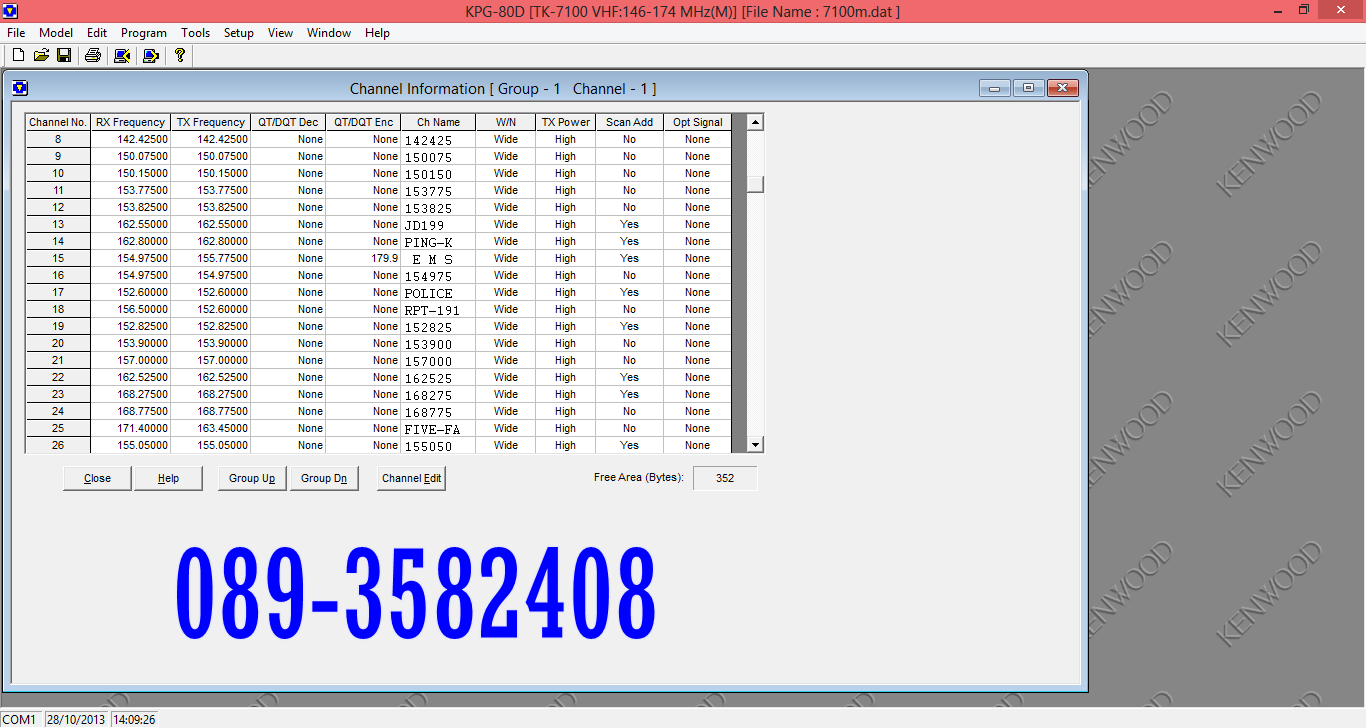Select TX frequency "163.45000" in channel 25

(x=210, y=429)
